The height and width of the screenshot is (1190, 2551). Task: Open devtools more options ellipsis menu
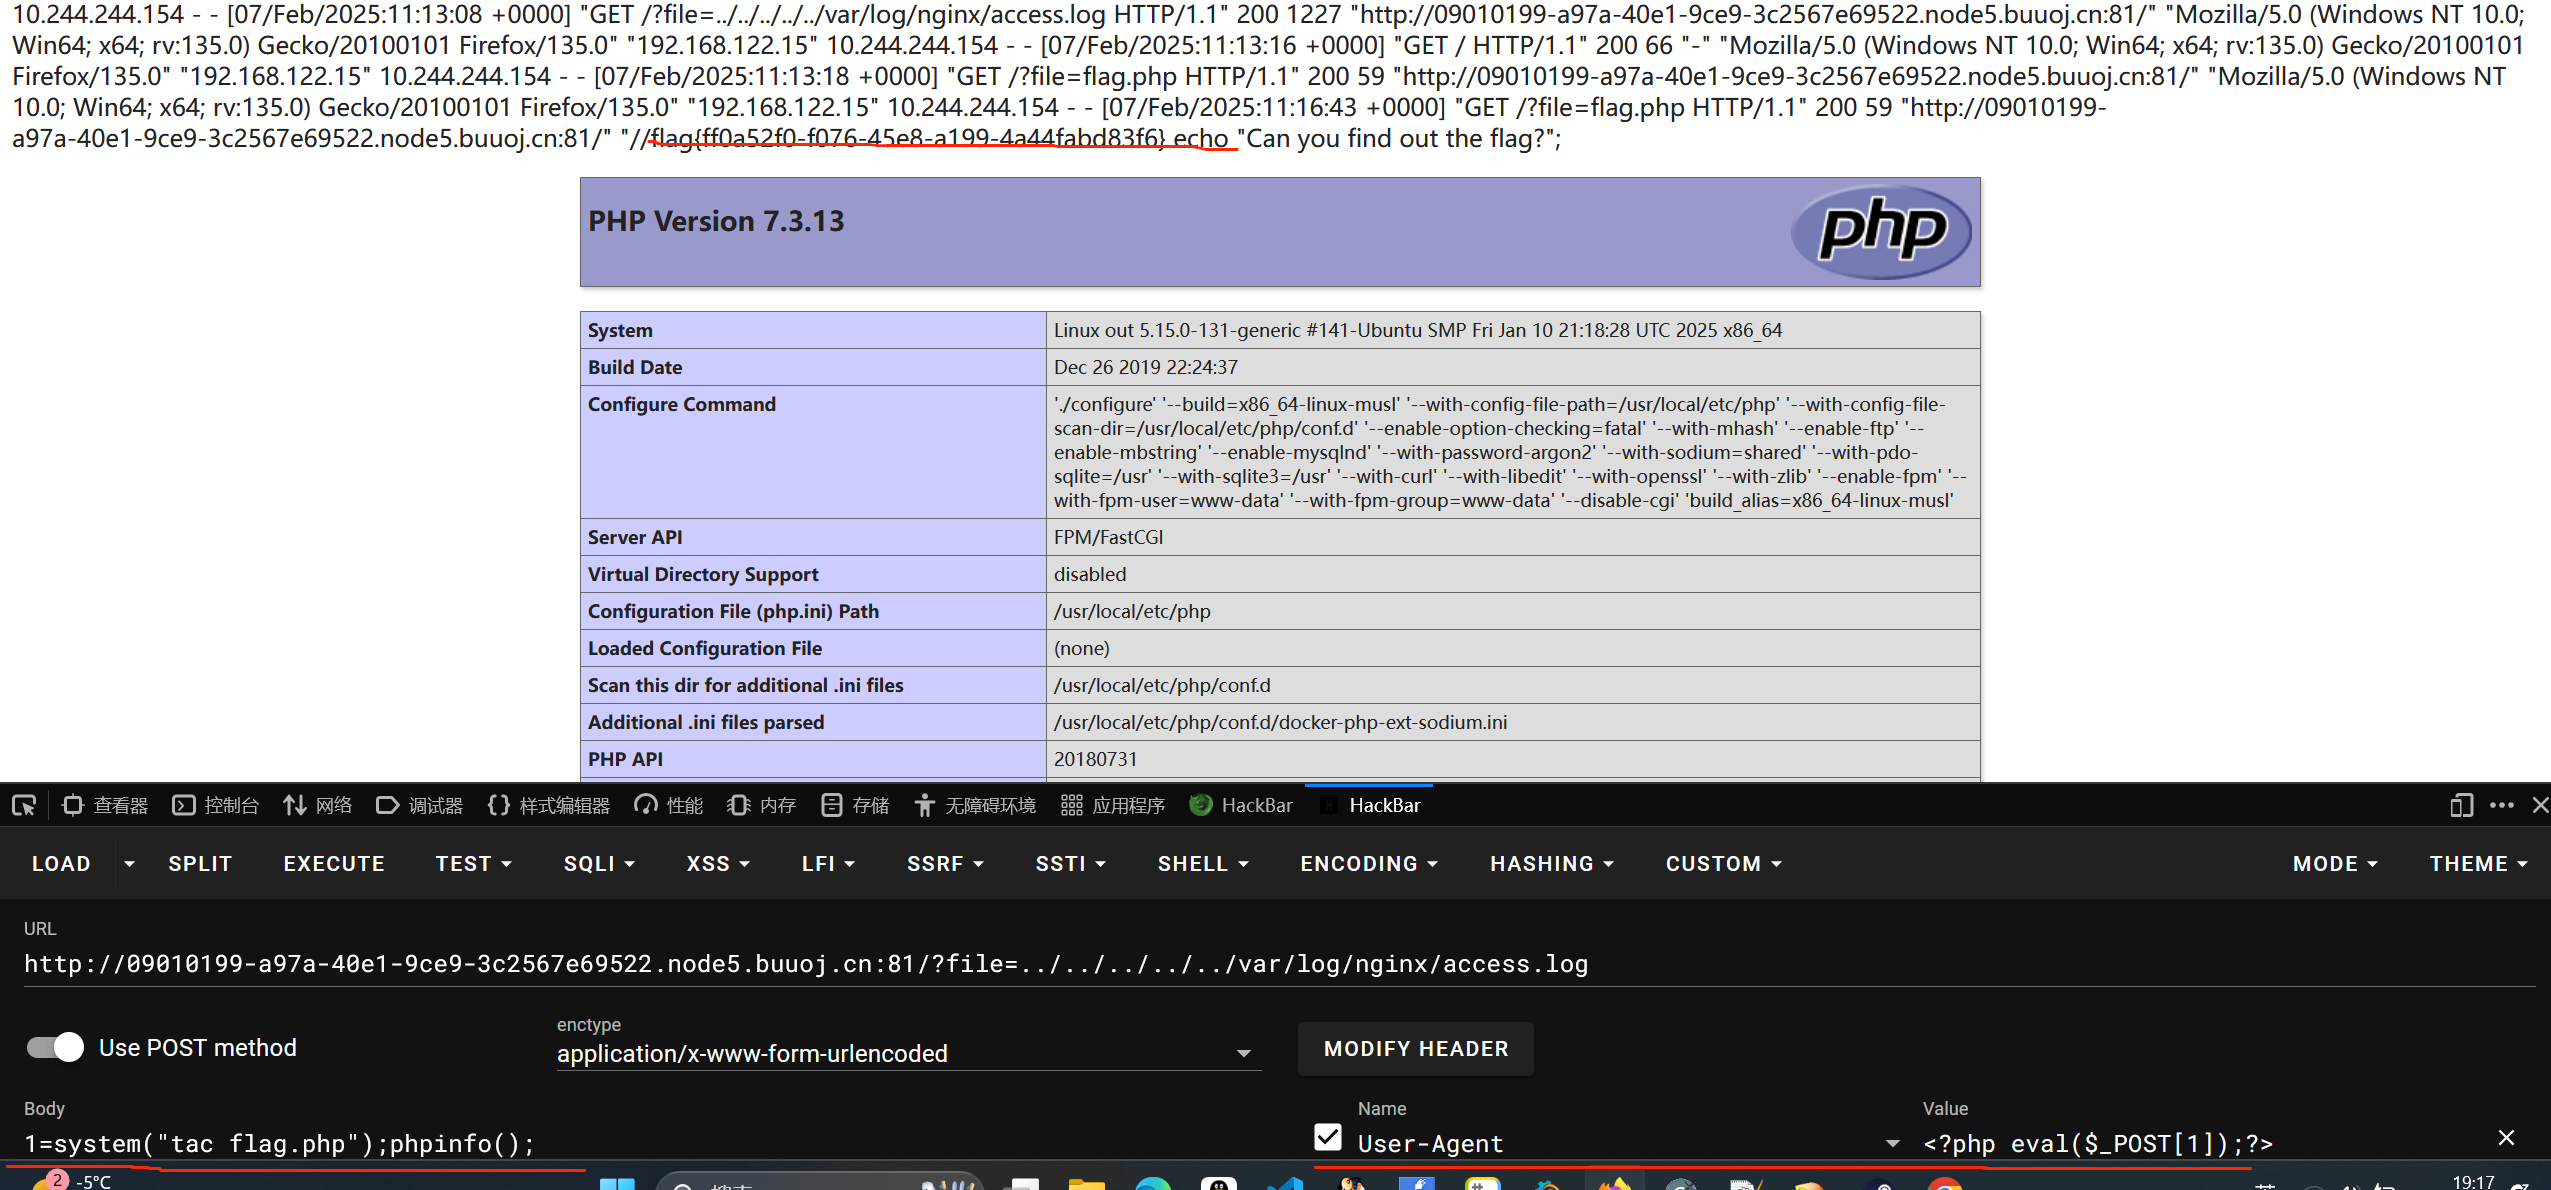(2502, 805)
